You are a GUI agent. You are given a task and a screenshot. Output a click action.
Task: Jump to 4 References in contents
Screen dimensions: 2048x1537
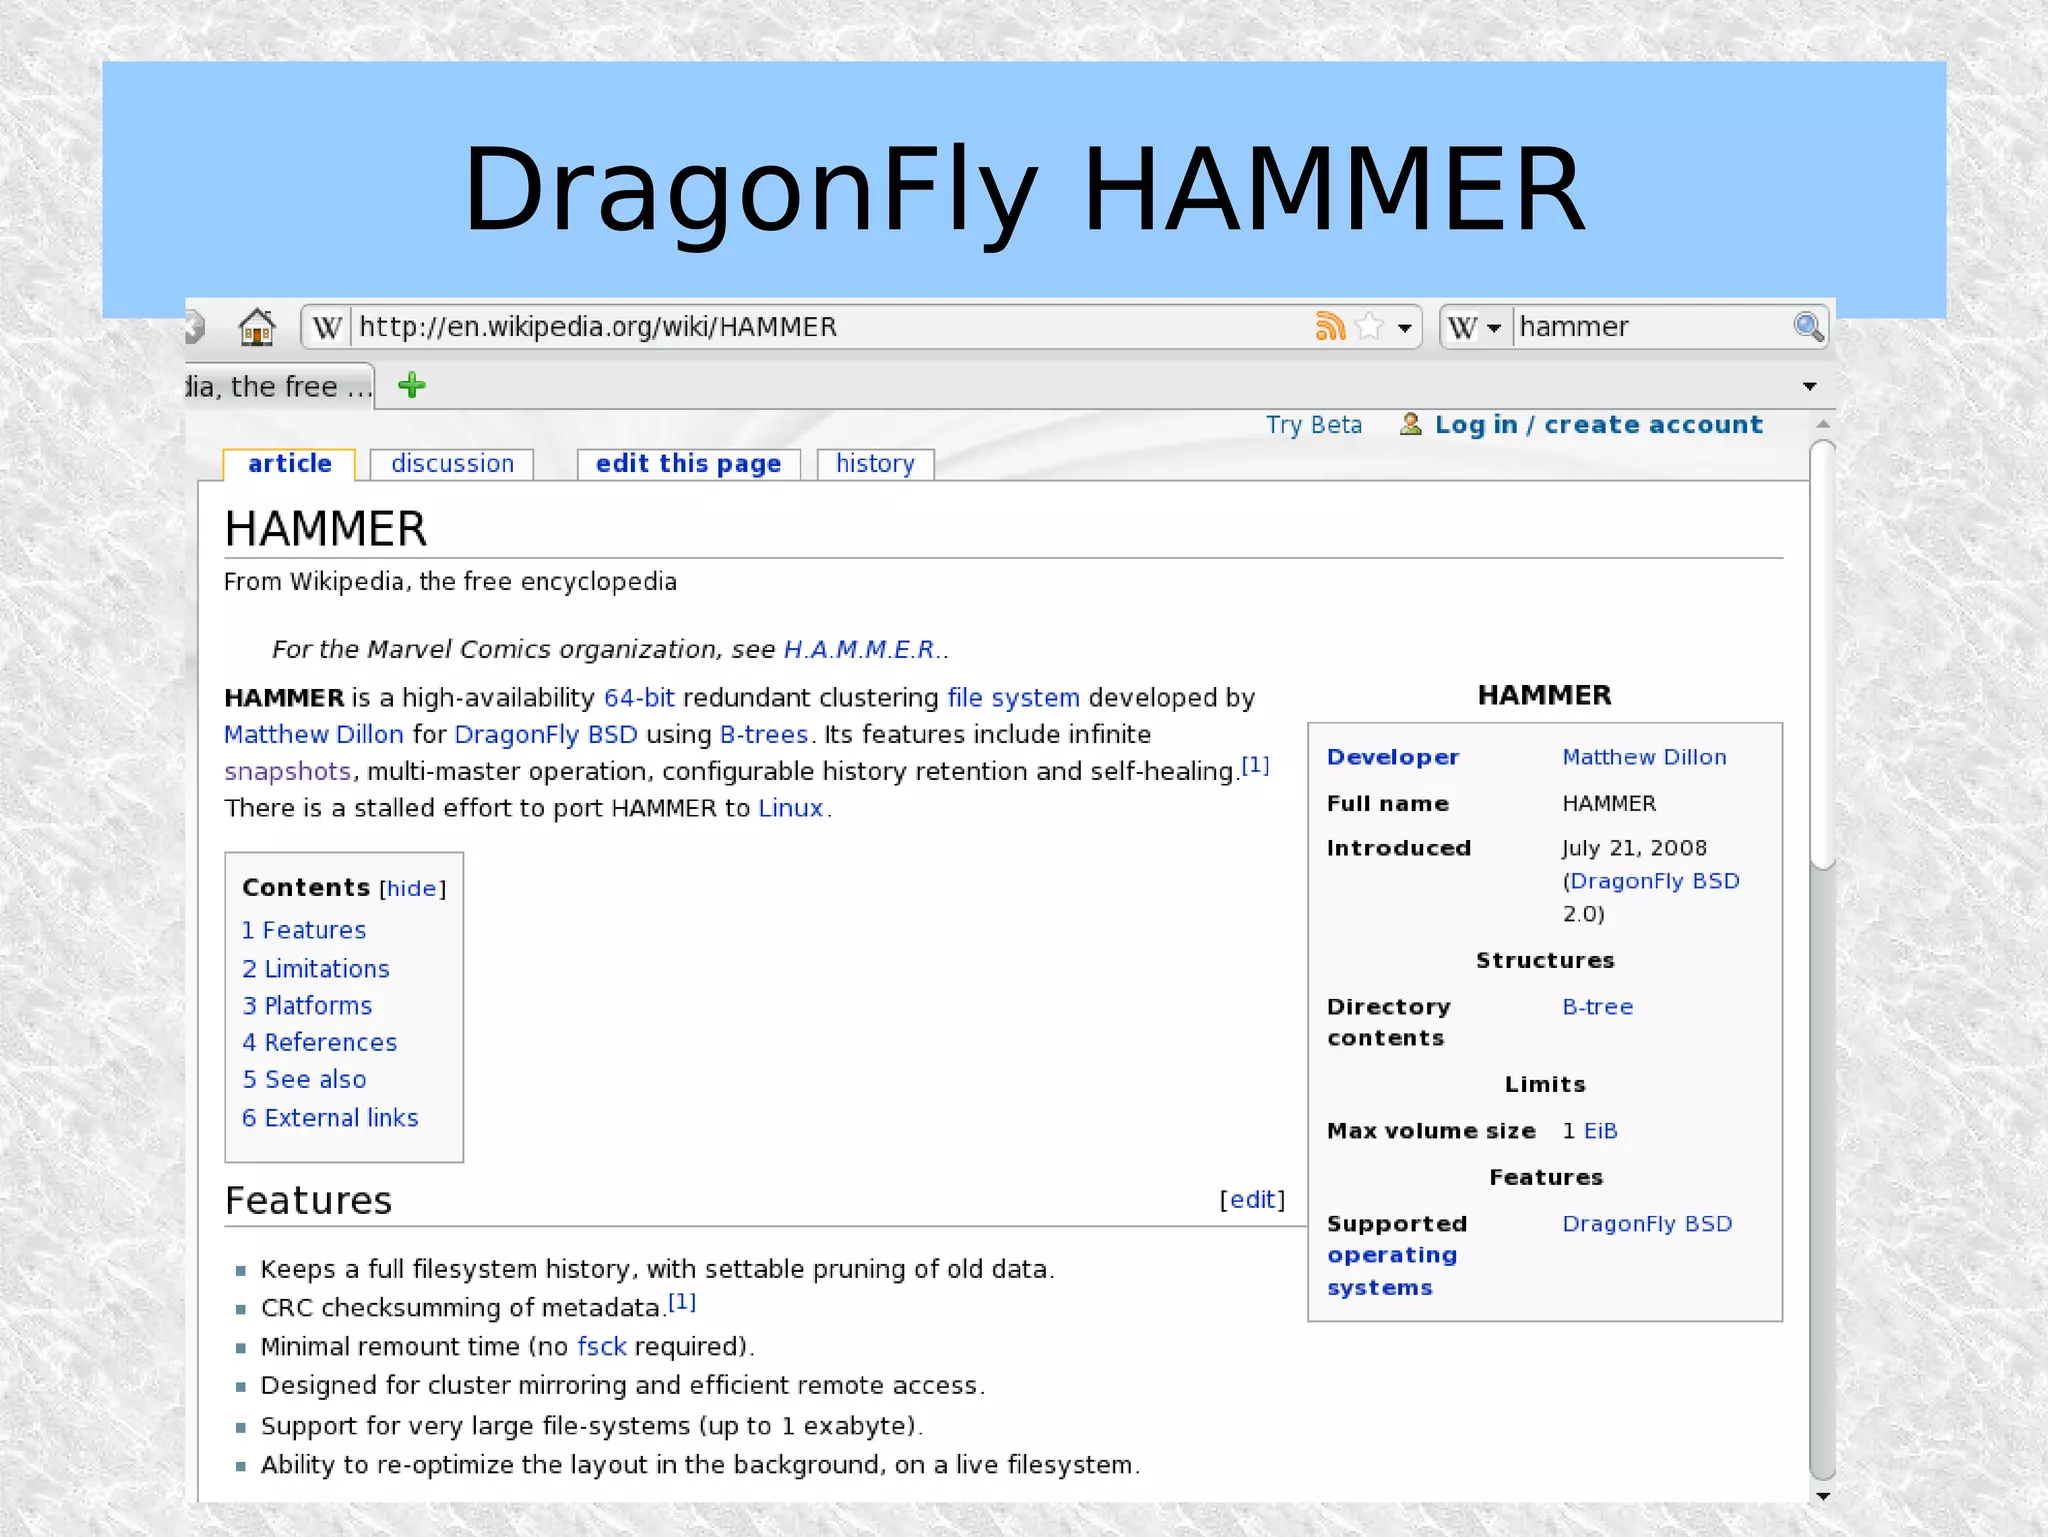pyautogui.click(x=320, y=1043)
